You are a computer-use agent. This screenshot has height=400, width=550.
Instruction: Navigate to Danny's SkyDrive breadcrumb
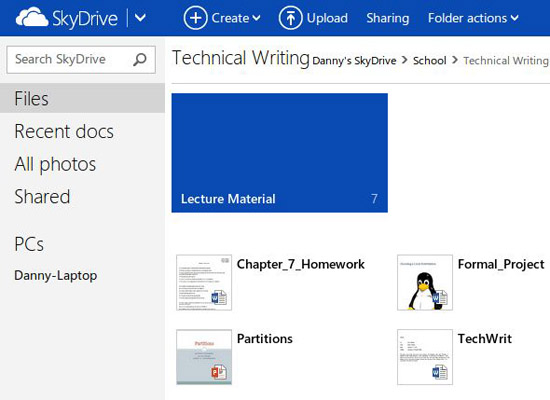coord(354,61)
